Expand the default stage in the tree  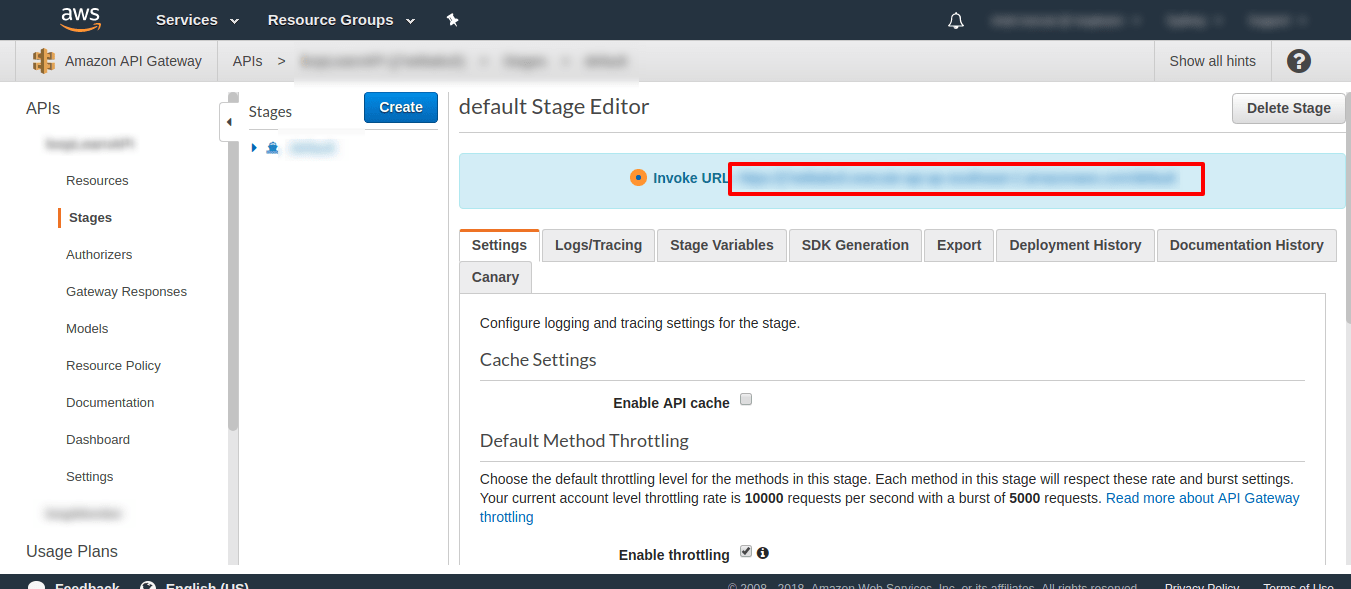[254, 147]
